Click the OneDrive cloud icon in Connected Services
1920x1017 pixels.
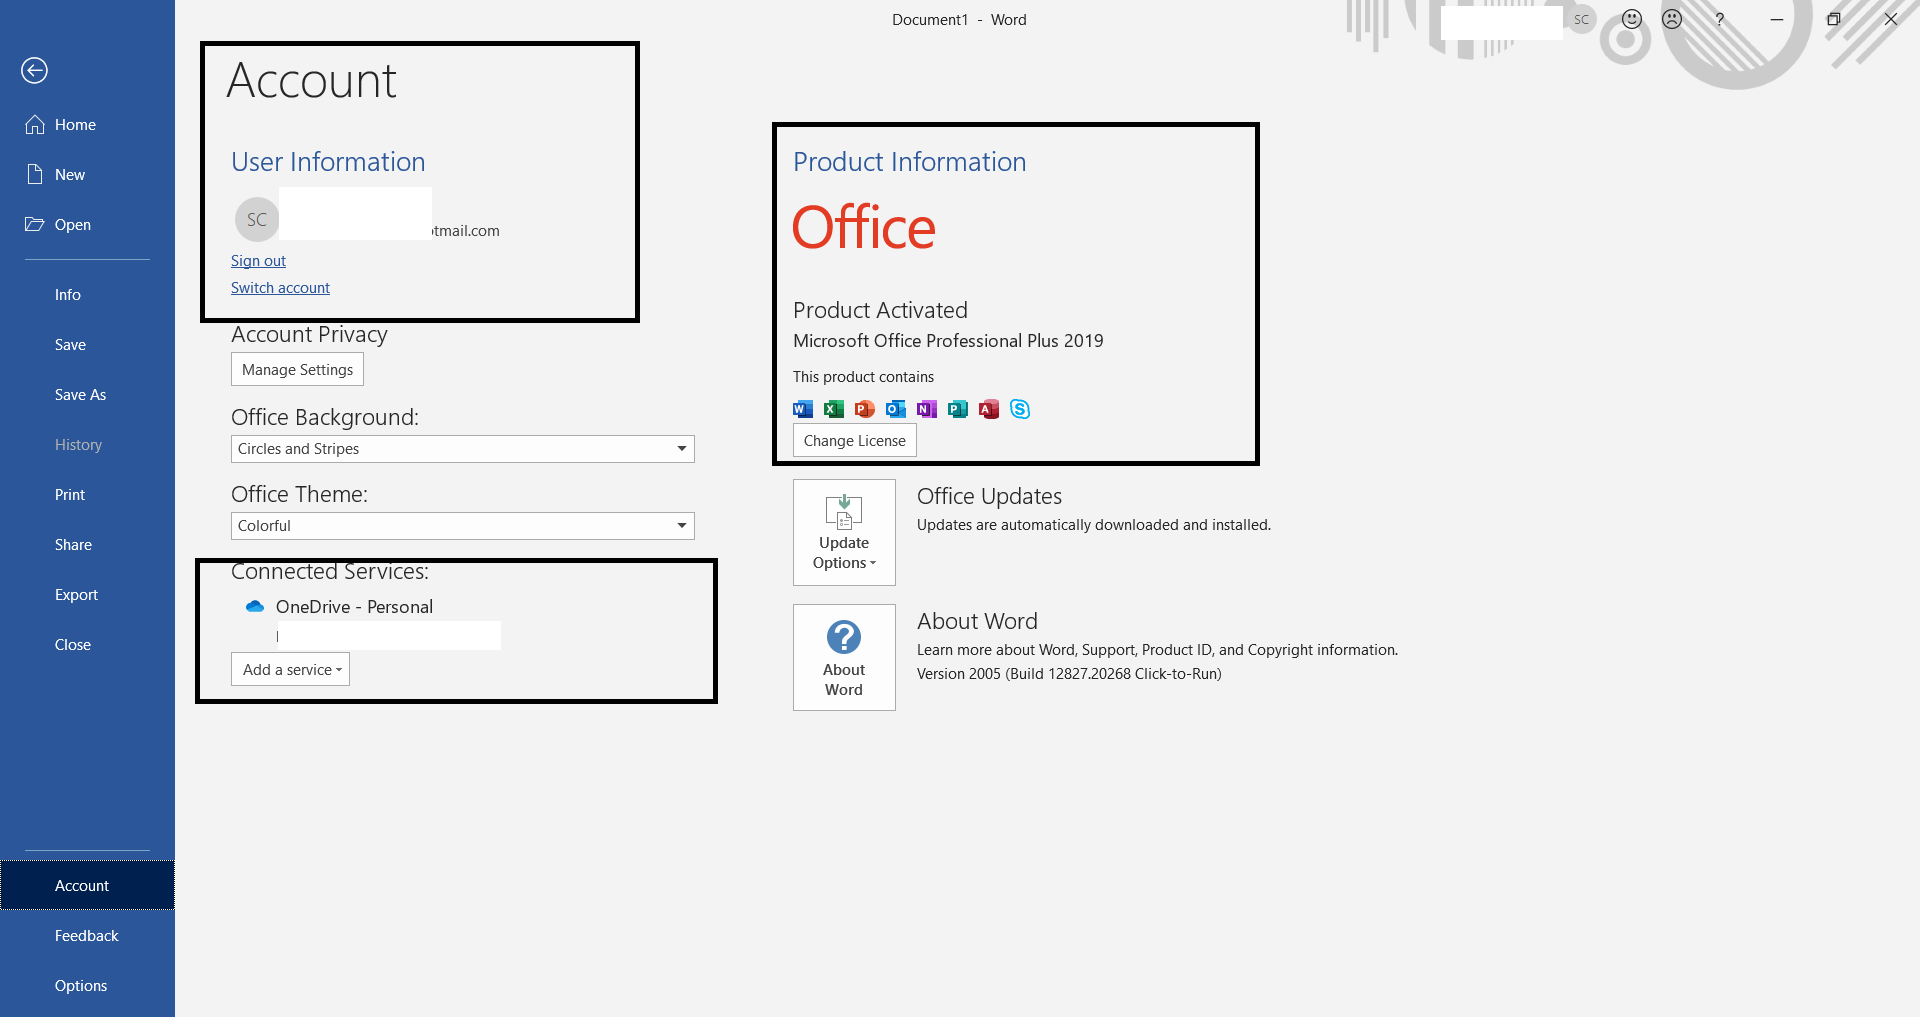coord(255,606)
